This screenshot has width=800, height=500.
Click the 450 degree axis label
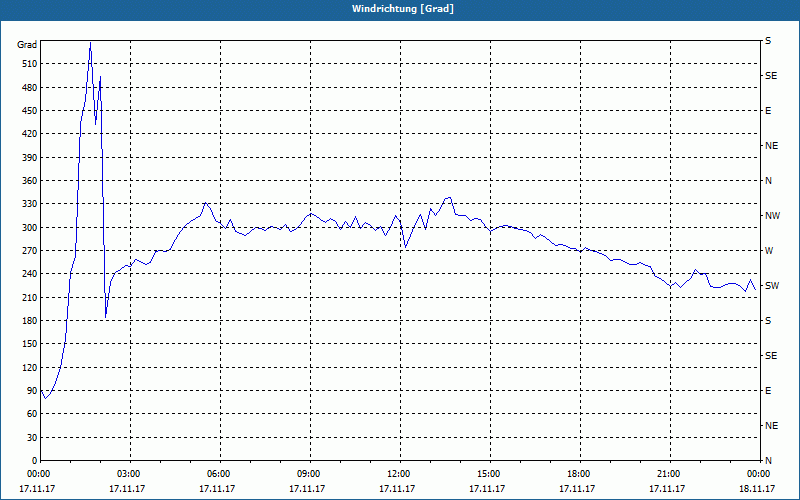(x=30, y=111)
